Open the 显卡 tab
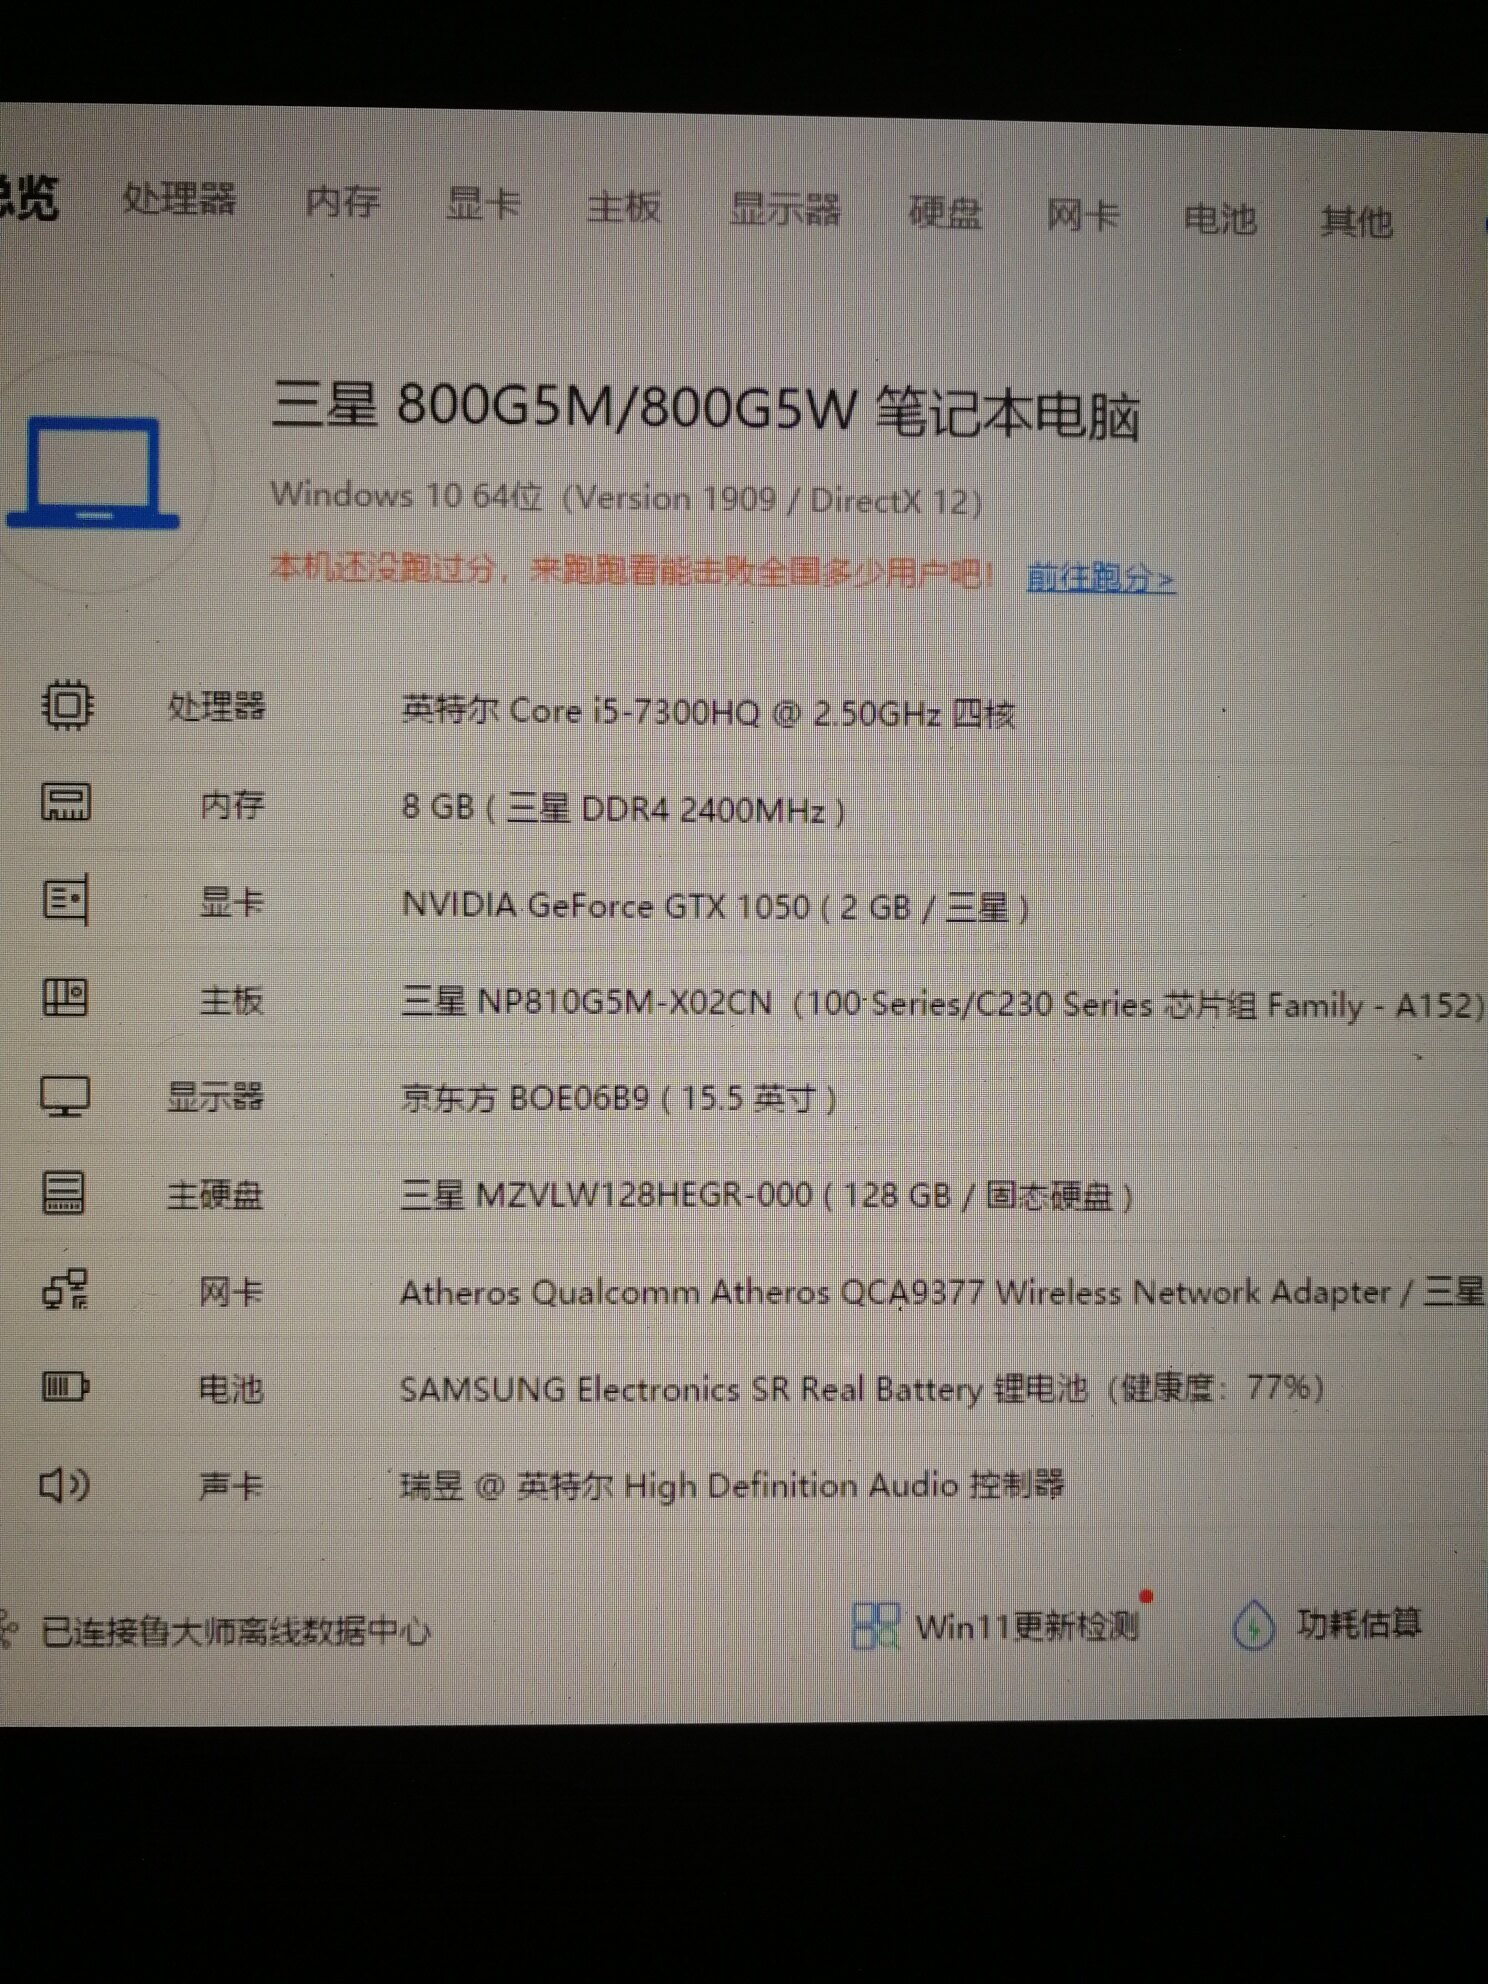The height and width of the screenshot is (1984, 1488). (x=483, y=204)
